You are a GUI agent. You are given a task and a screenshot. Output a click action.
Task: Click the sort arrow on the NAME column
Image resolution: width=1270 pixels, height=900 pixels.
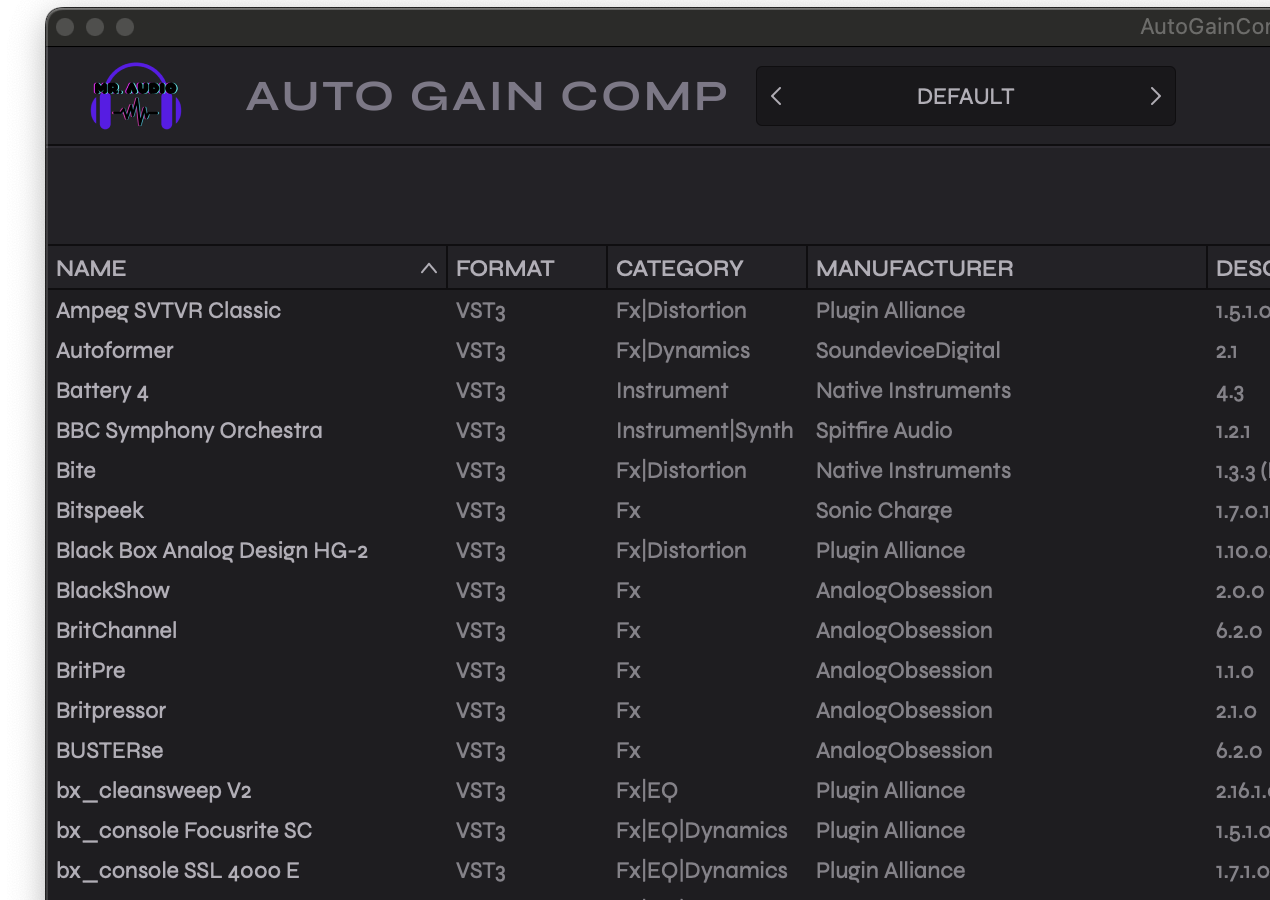pyautogui.click(x=429, y=267)
